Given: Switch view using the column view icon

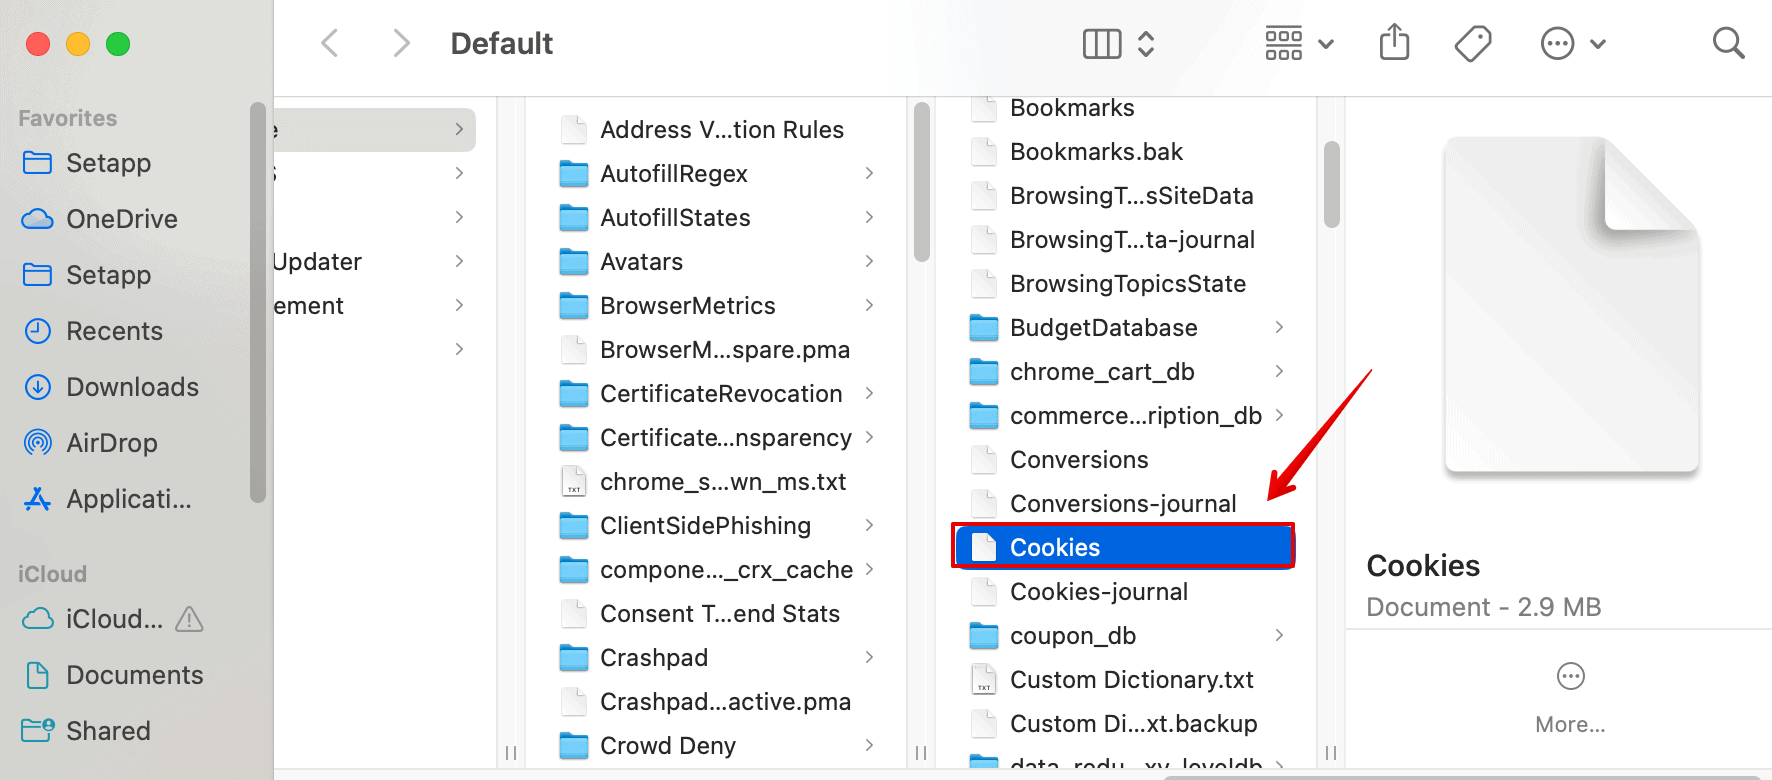Looking at the screenshot, I should coord(1102,44).
